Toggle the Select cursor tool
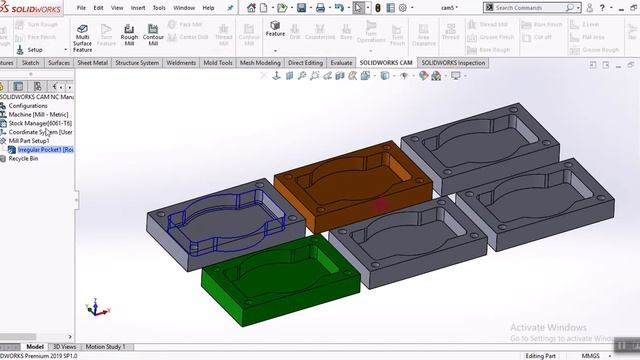Screen dimensions: 640x360 coord(358,7)
